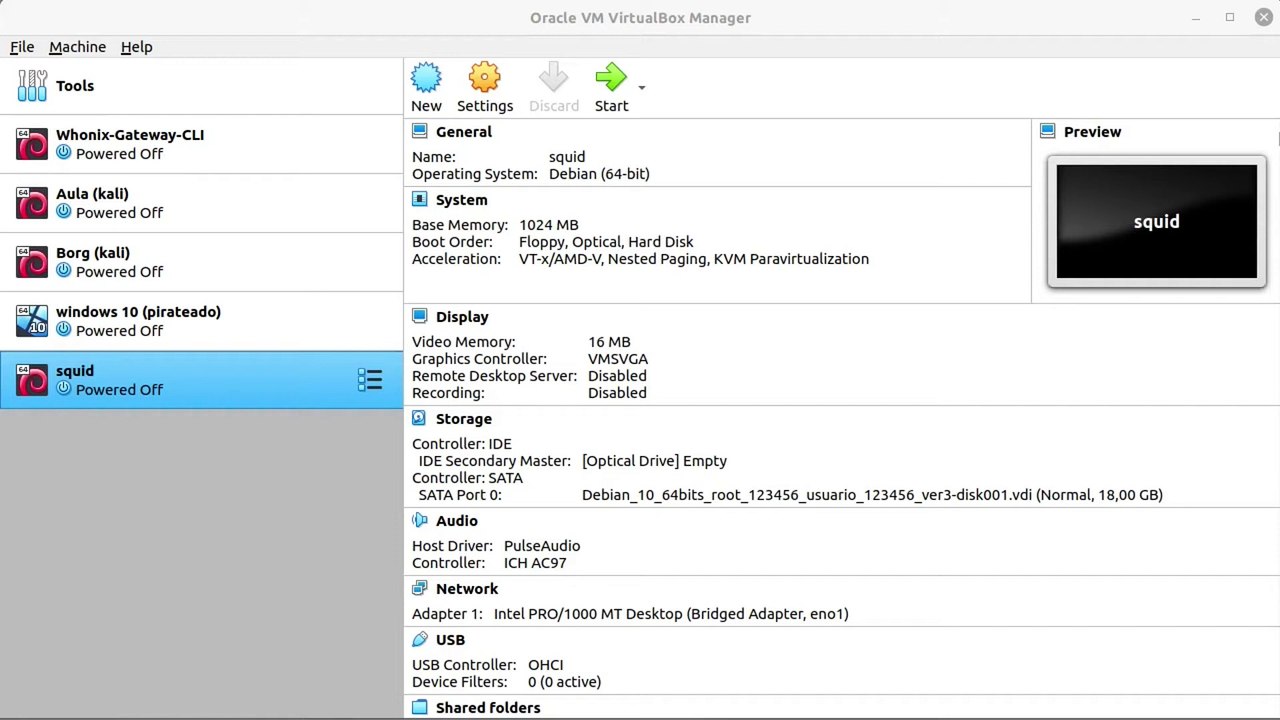Click the General section icon
Image resolution: width=1280 pixels, height=720 pixels.
tap(420, 131)
